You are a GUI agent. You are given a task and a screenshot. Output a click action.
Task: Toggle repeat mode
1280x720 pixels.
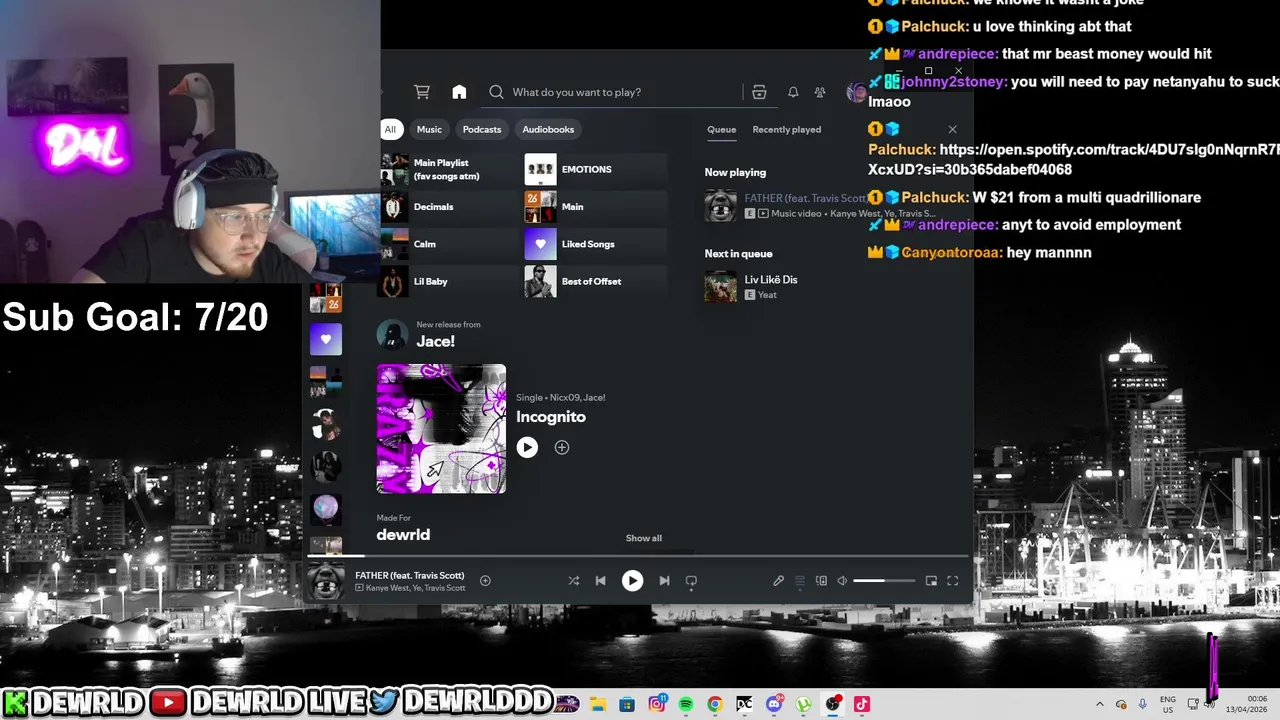pos(691,580)
